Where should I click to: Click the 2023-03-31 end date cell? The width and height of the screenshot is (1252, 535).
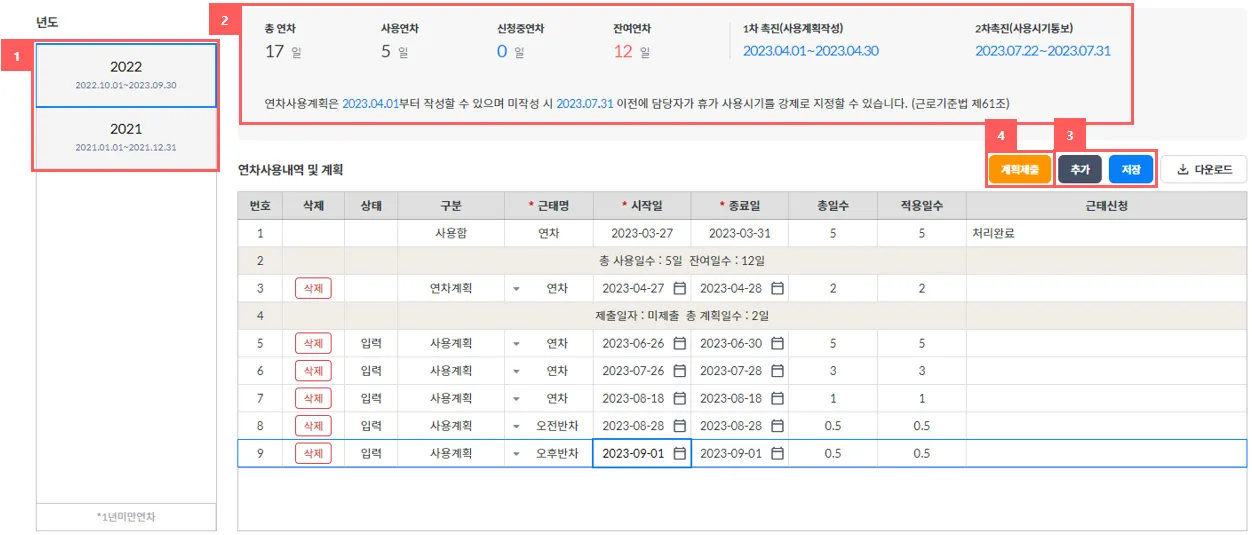tap(740, 233)
